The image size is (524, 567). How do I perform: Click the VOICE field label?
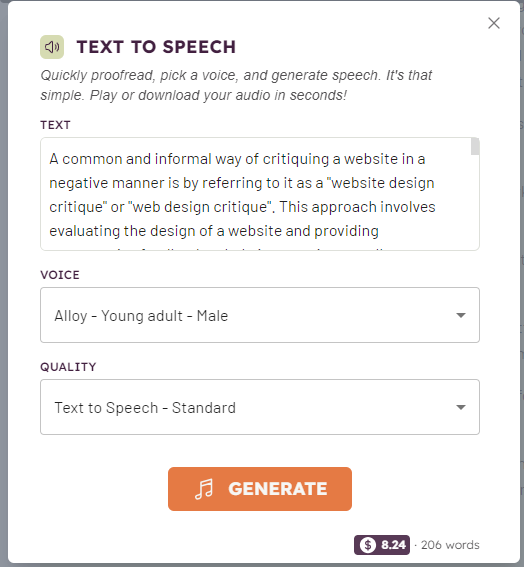point(60,275)
